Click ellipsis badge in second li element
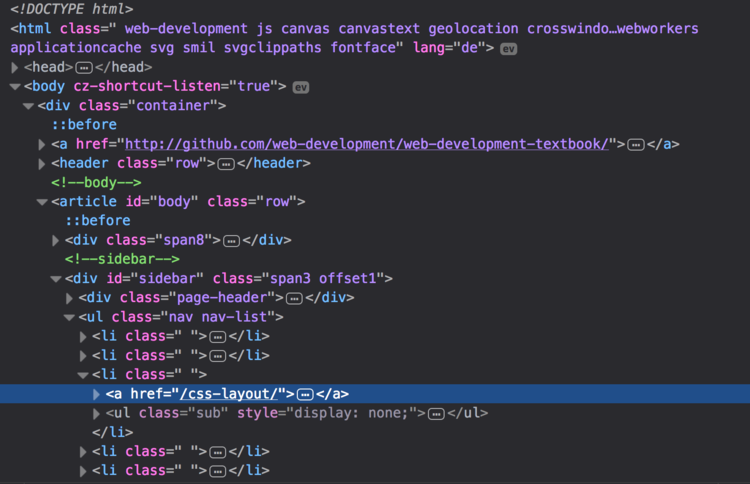The height and width of the screenshot is (484, 750). point(218,356)
